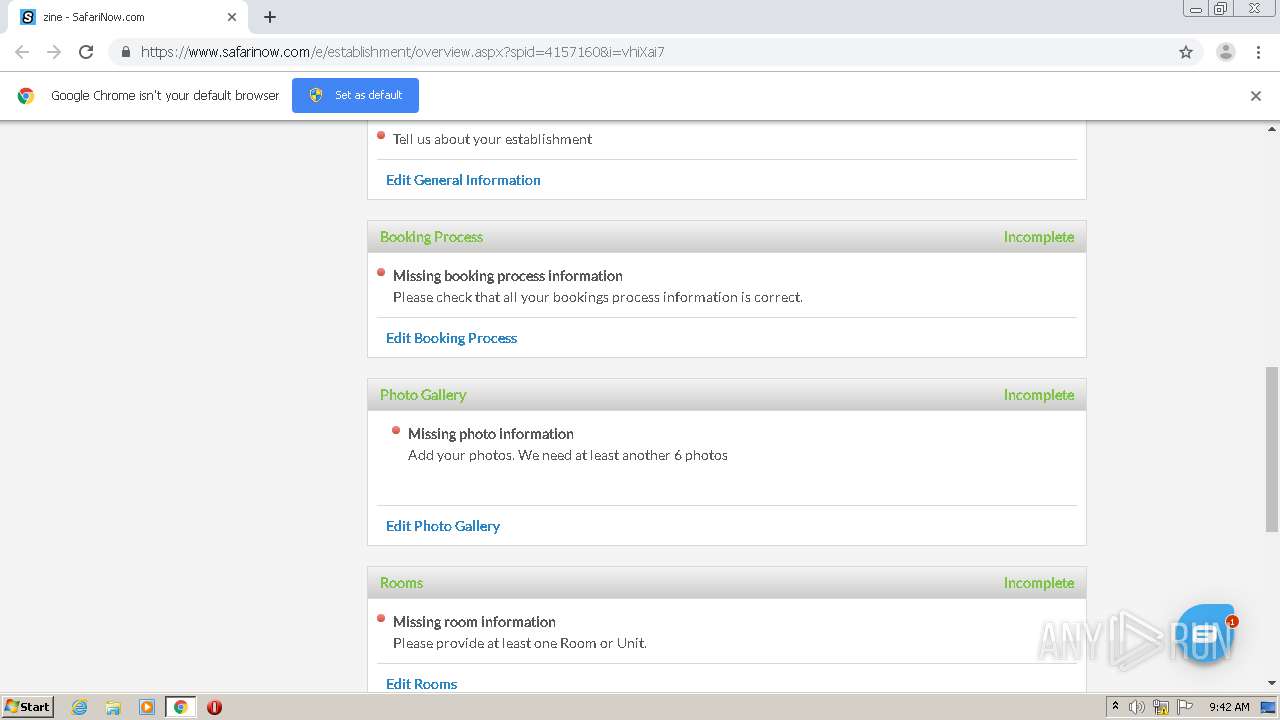Viewport: 1280px width, 720px height.
Task: Show hidden system tray icons
Action: [1115, 707]
